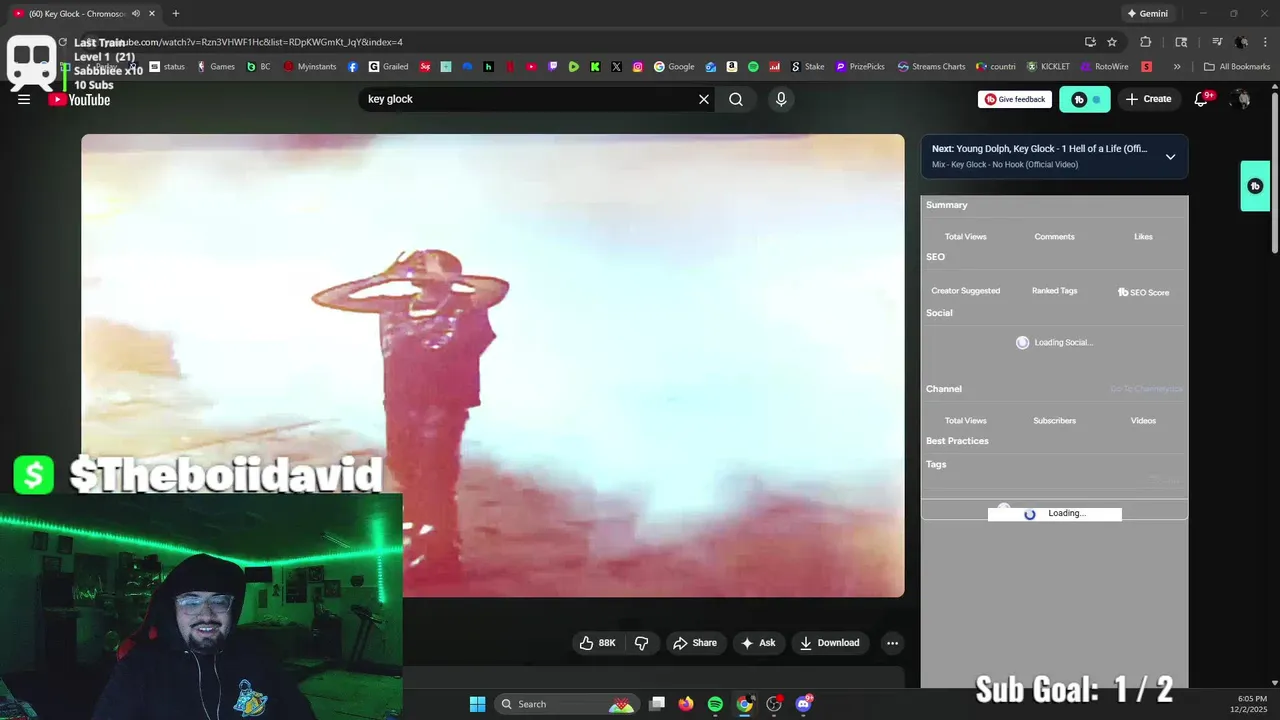Go to the YouTube home logo
The height and width of the screenshot is (720, 1280).
coord(80,99)
